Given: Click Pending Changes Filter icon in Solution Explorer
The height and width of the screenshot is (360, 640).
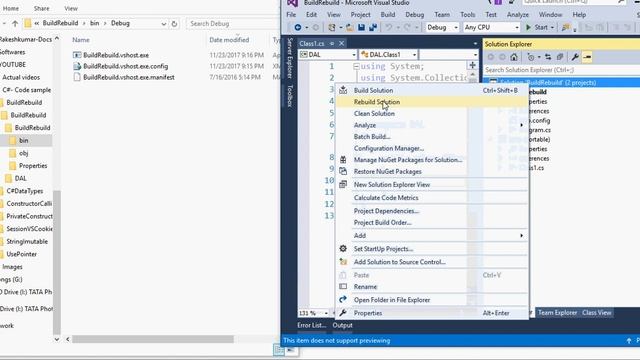Looking at the screenshot, I should [531, 57].
